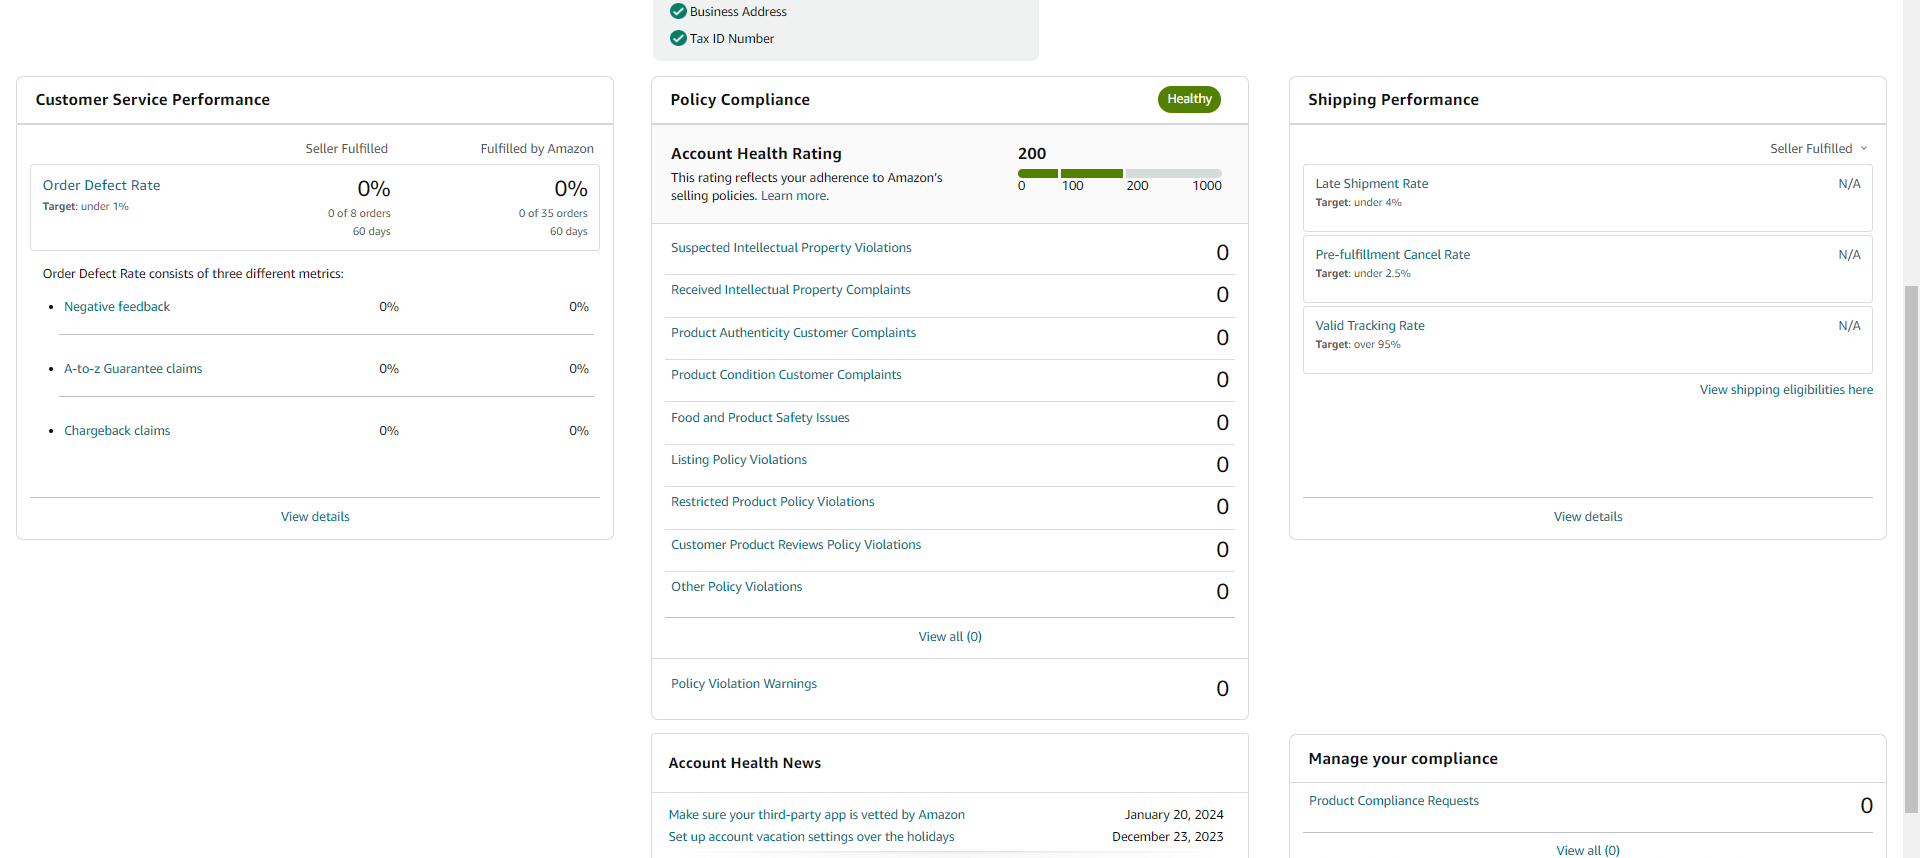Click the 'Seller Fulfilled' column header in Customer Service

coord(346,149)
